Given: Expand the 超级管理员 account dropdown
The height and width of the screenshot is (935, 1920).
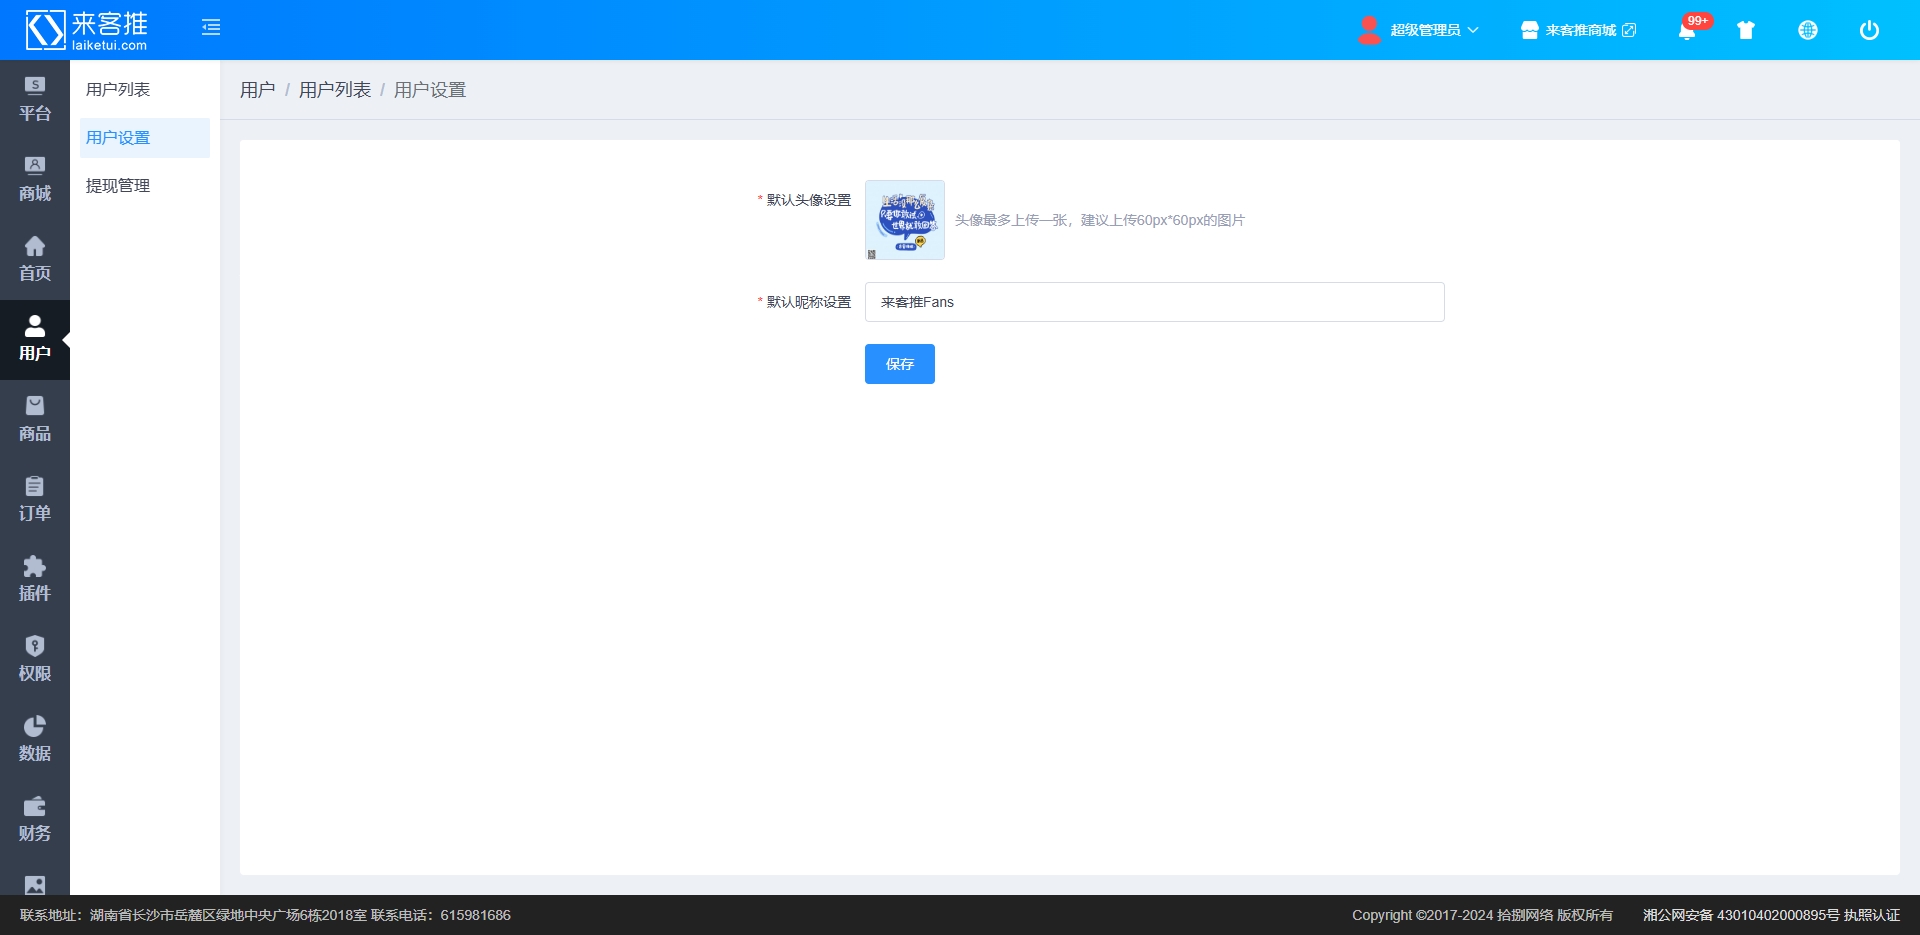Looking at the screenshot, I should 1420,30.
